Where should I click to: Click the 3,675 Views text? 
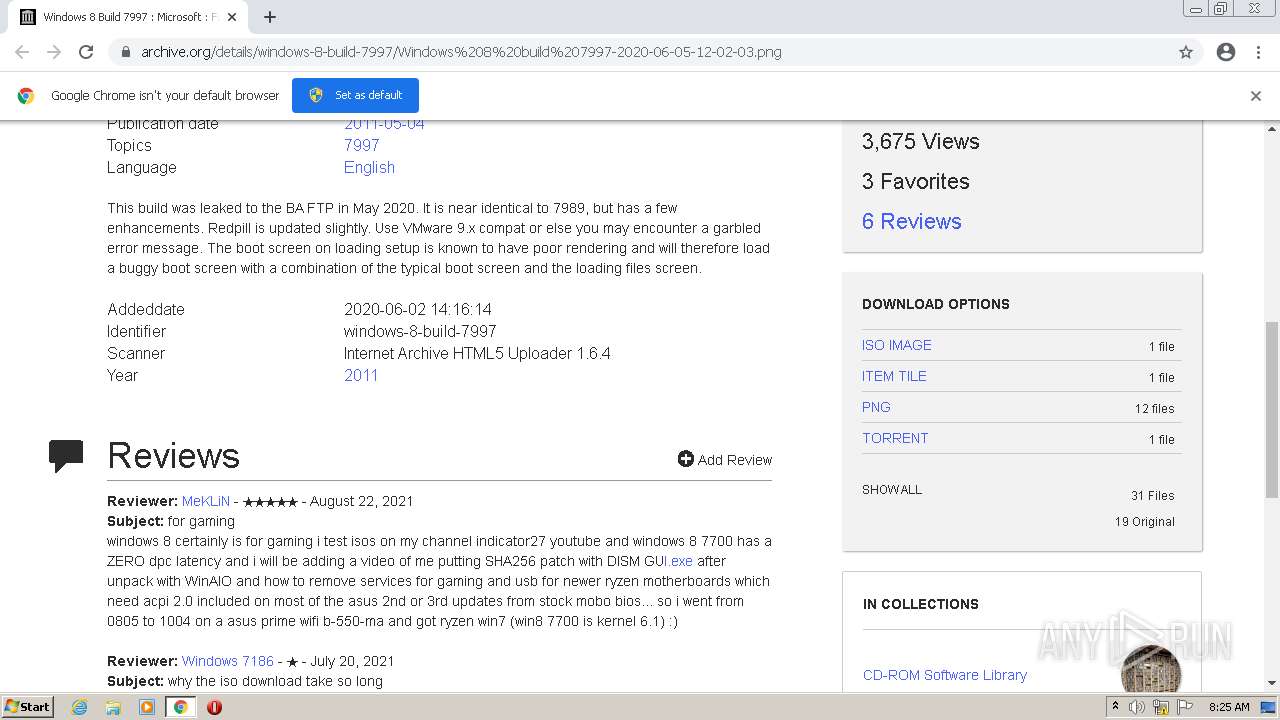click(920, 141)
